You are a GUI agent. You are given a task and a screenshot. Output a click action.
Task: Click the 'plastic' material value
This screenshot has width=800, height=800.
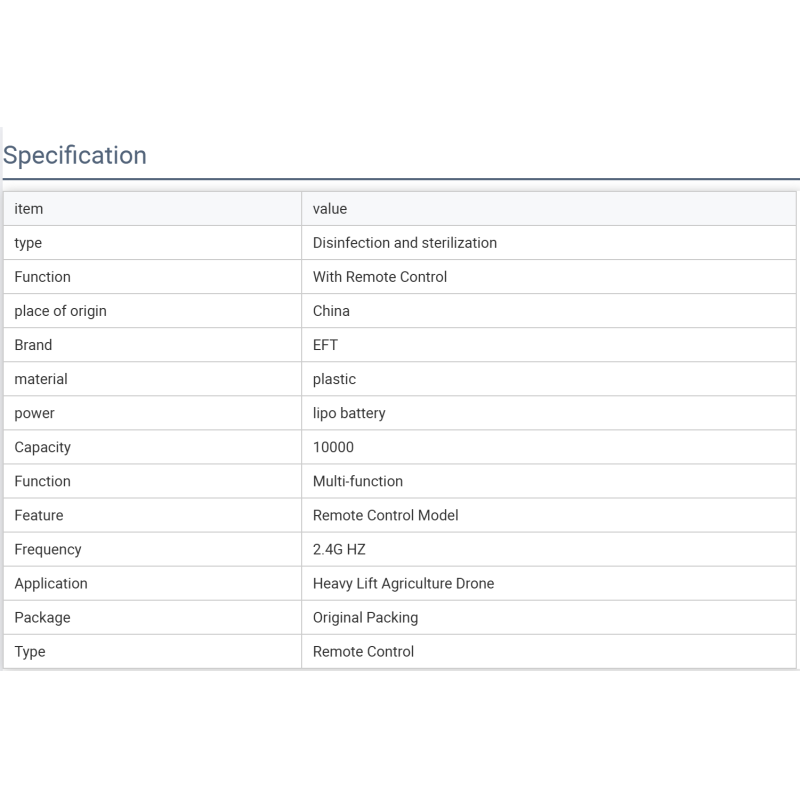click(x=334, y=379)
